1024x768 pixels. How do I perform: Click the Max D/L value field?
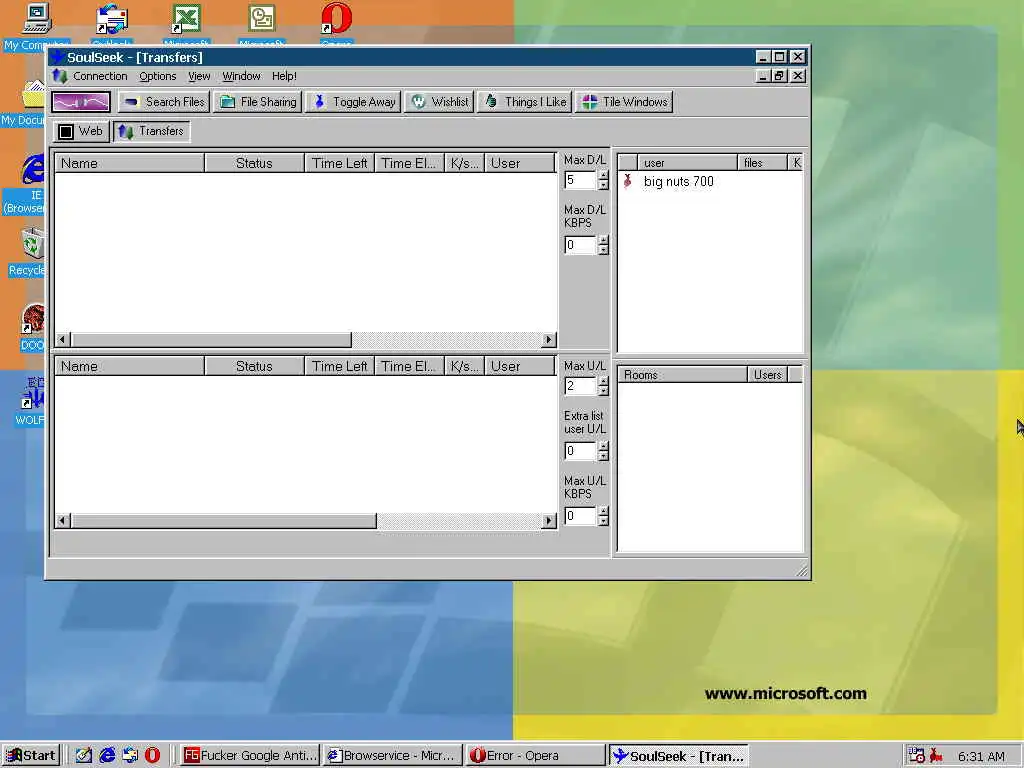tap(580, 180)
